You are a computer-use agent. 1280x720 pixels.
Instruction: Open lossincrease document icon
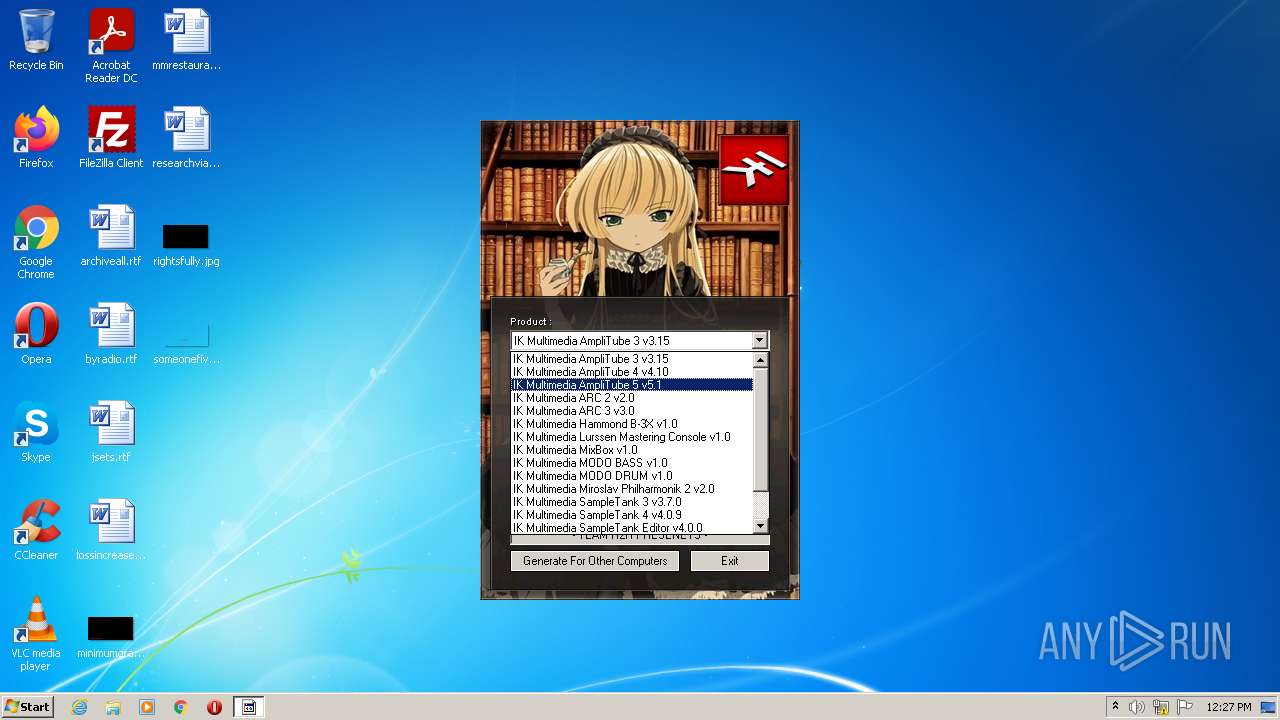111,530
